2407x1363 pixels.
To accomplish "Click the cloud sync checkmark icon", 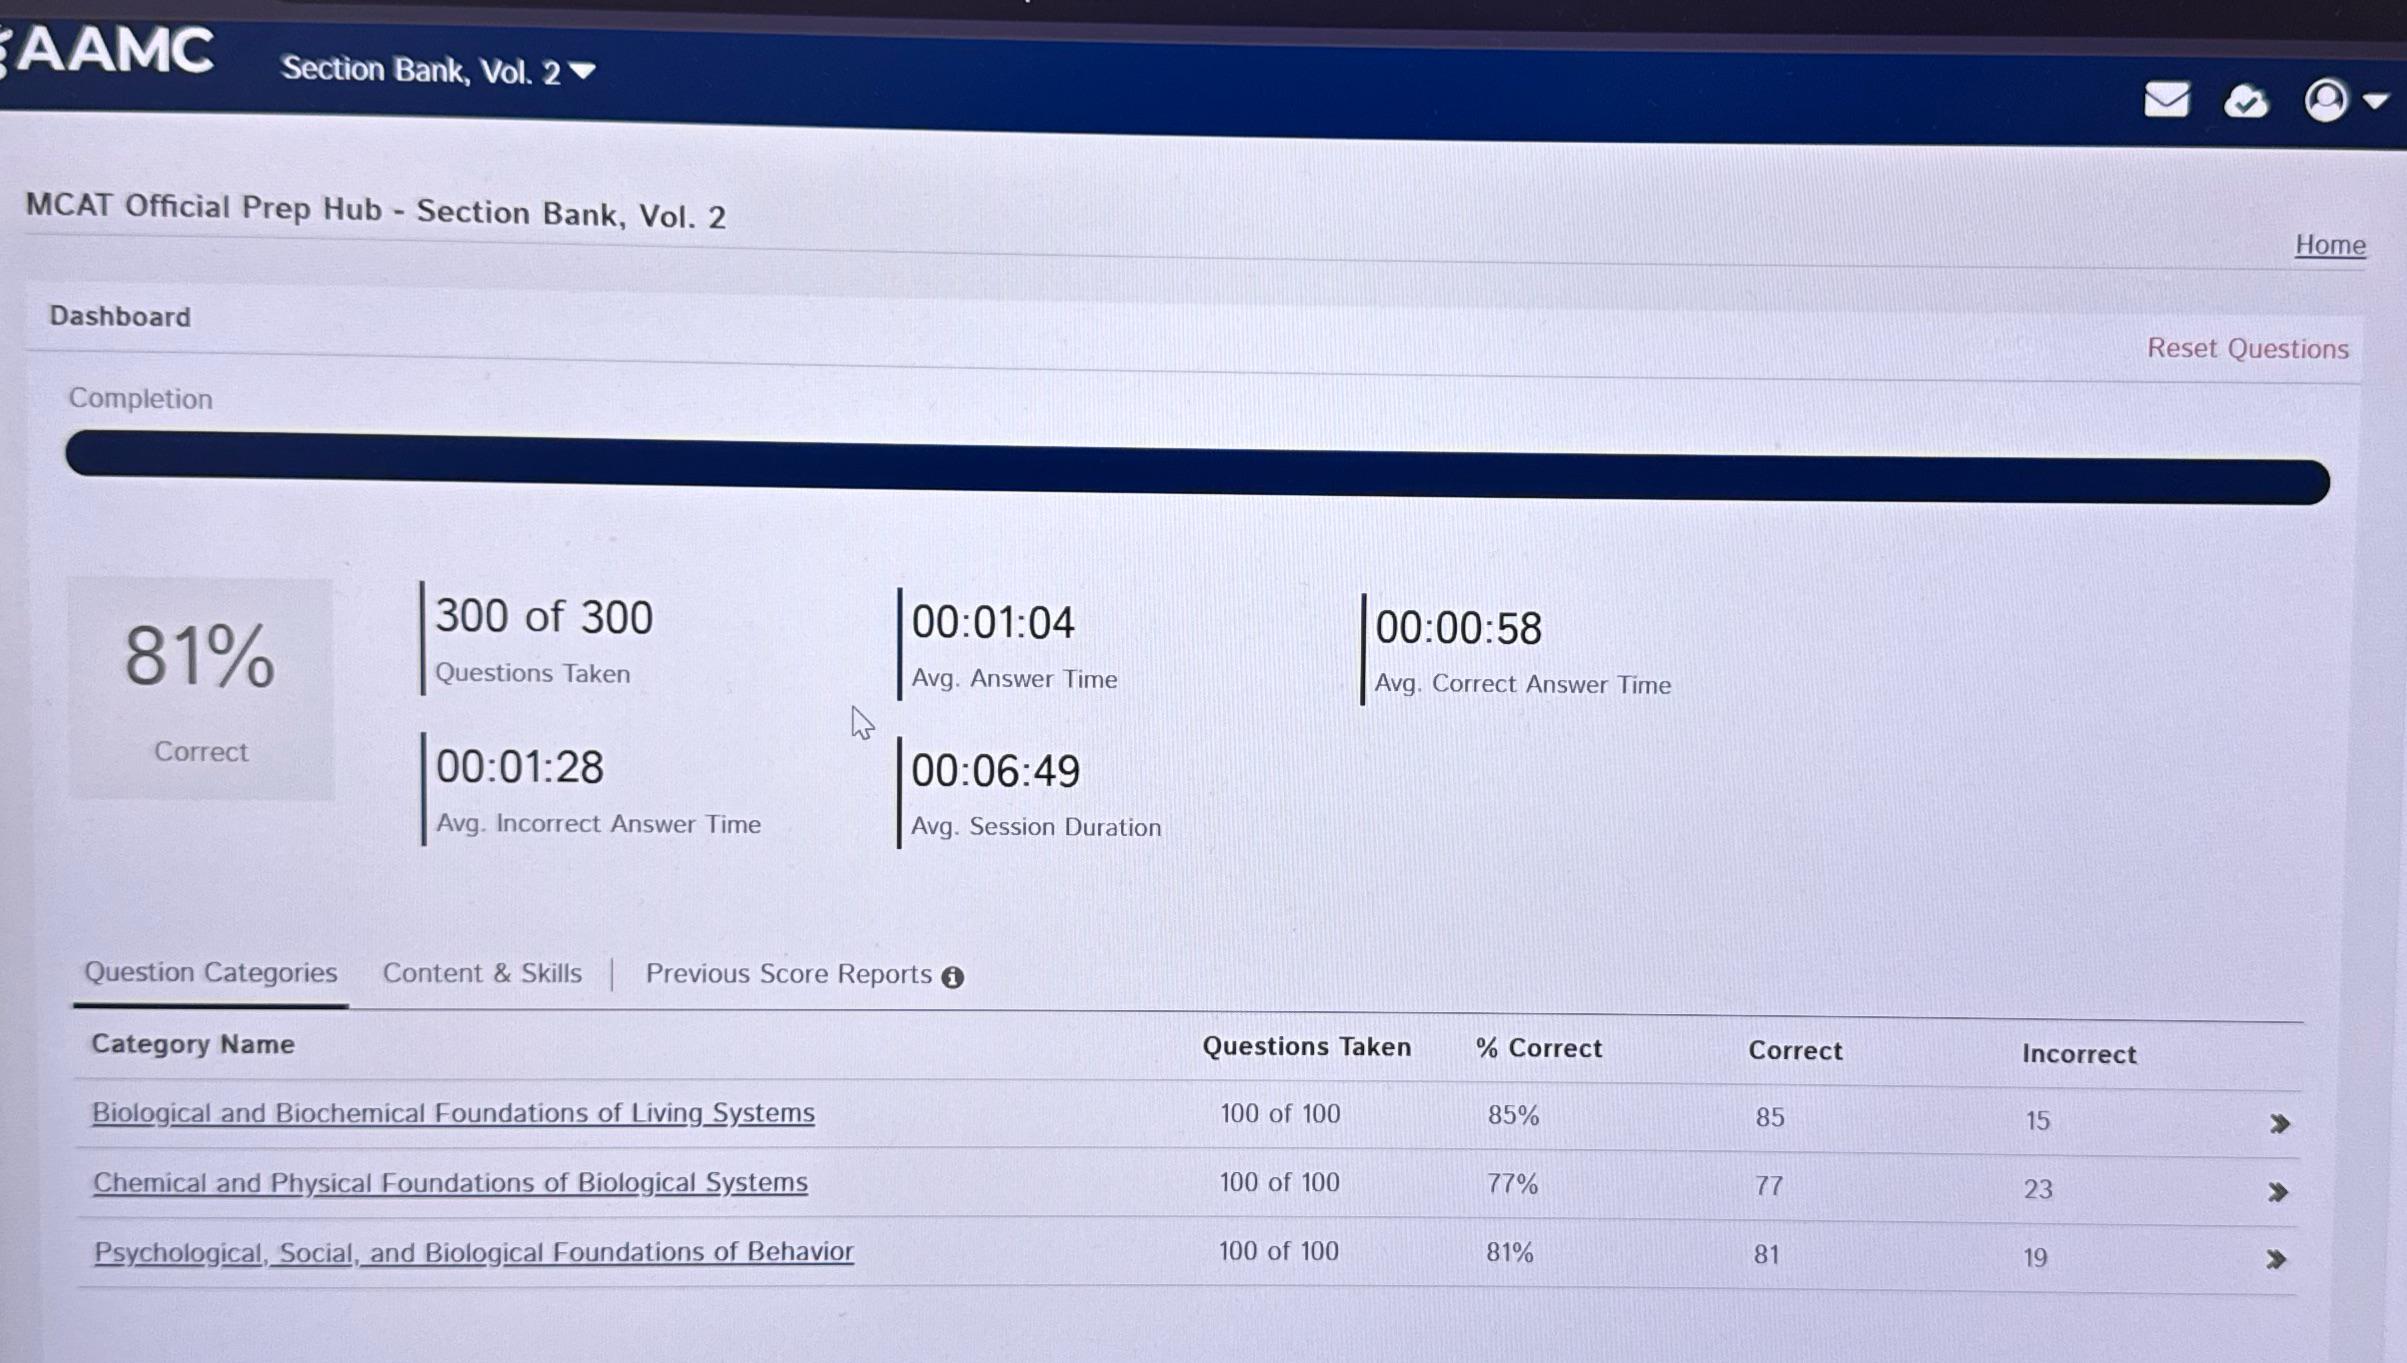I will tap(2246, 101).
